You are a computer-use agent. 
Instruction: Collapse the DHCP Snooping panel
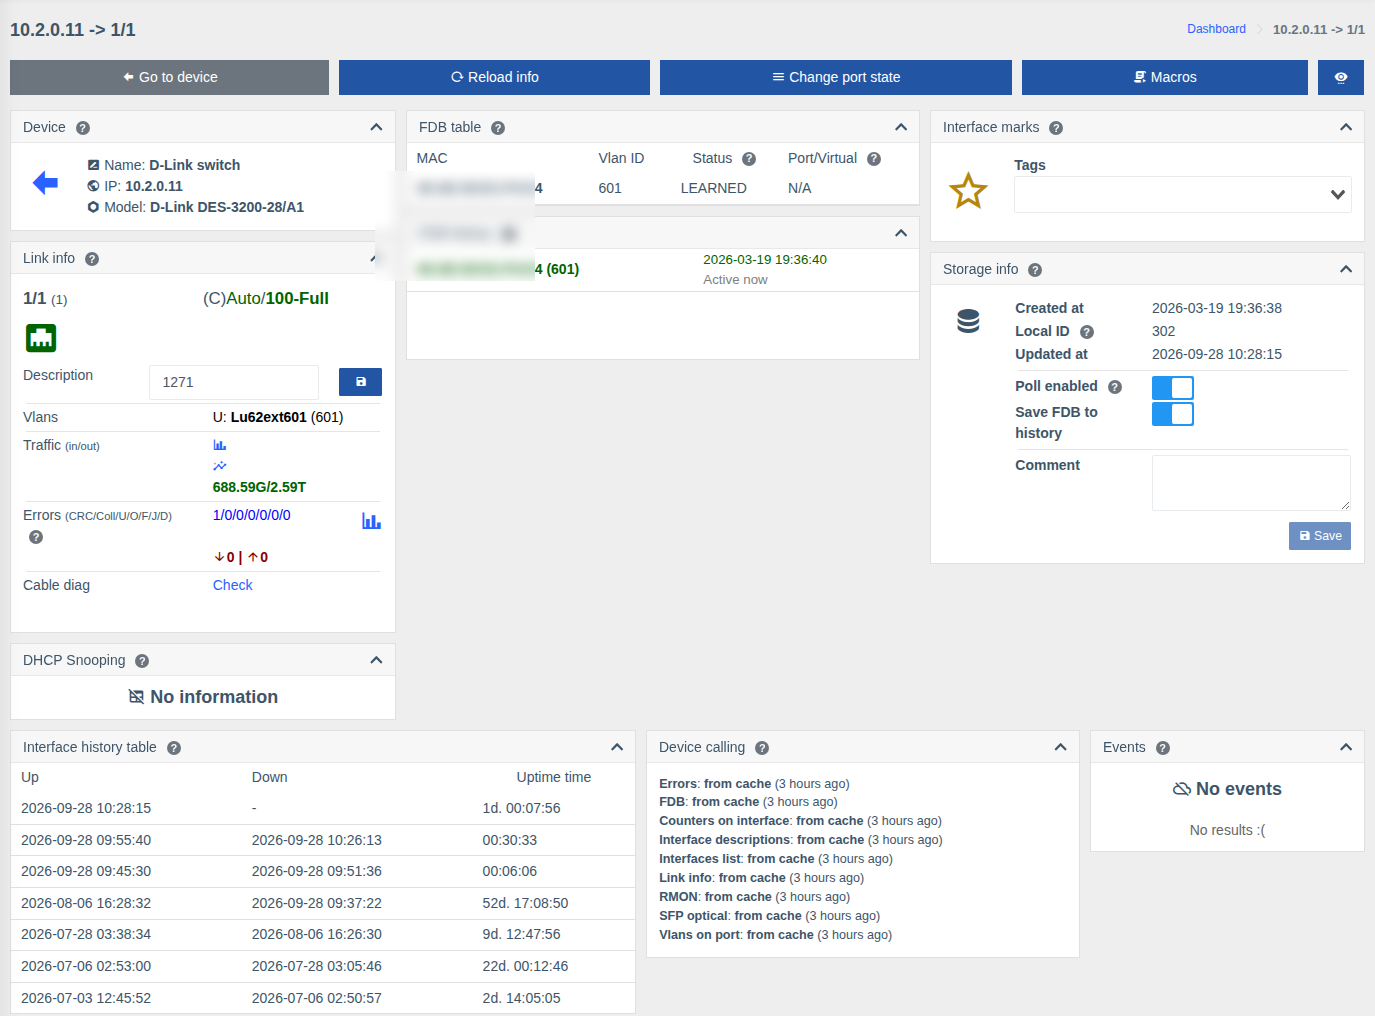[x=376, y=660]
